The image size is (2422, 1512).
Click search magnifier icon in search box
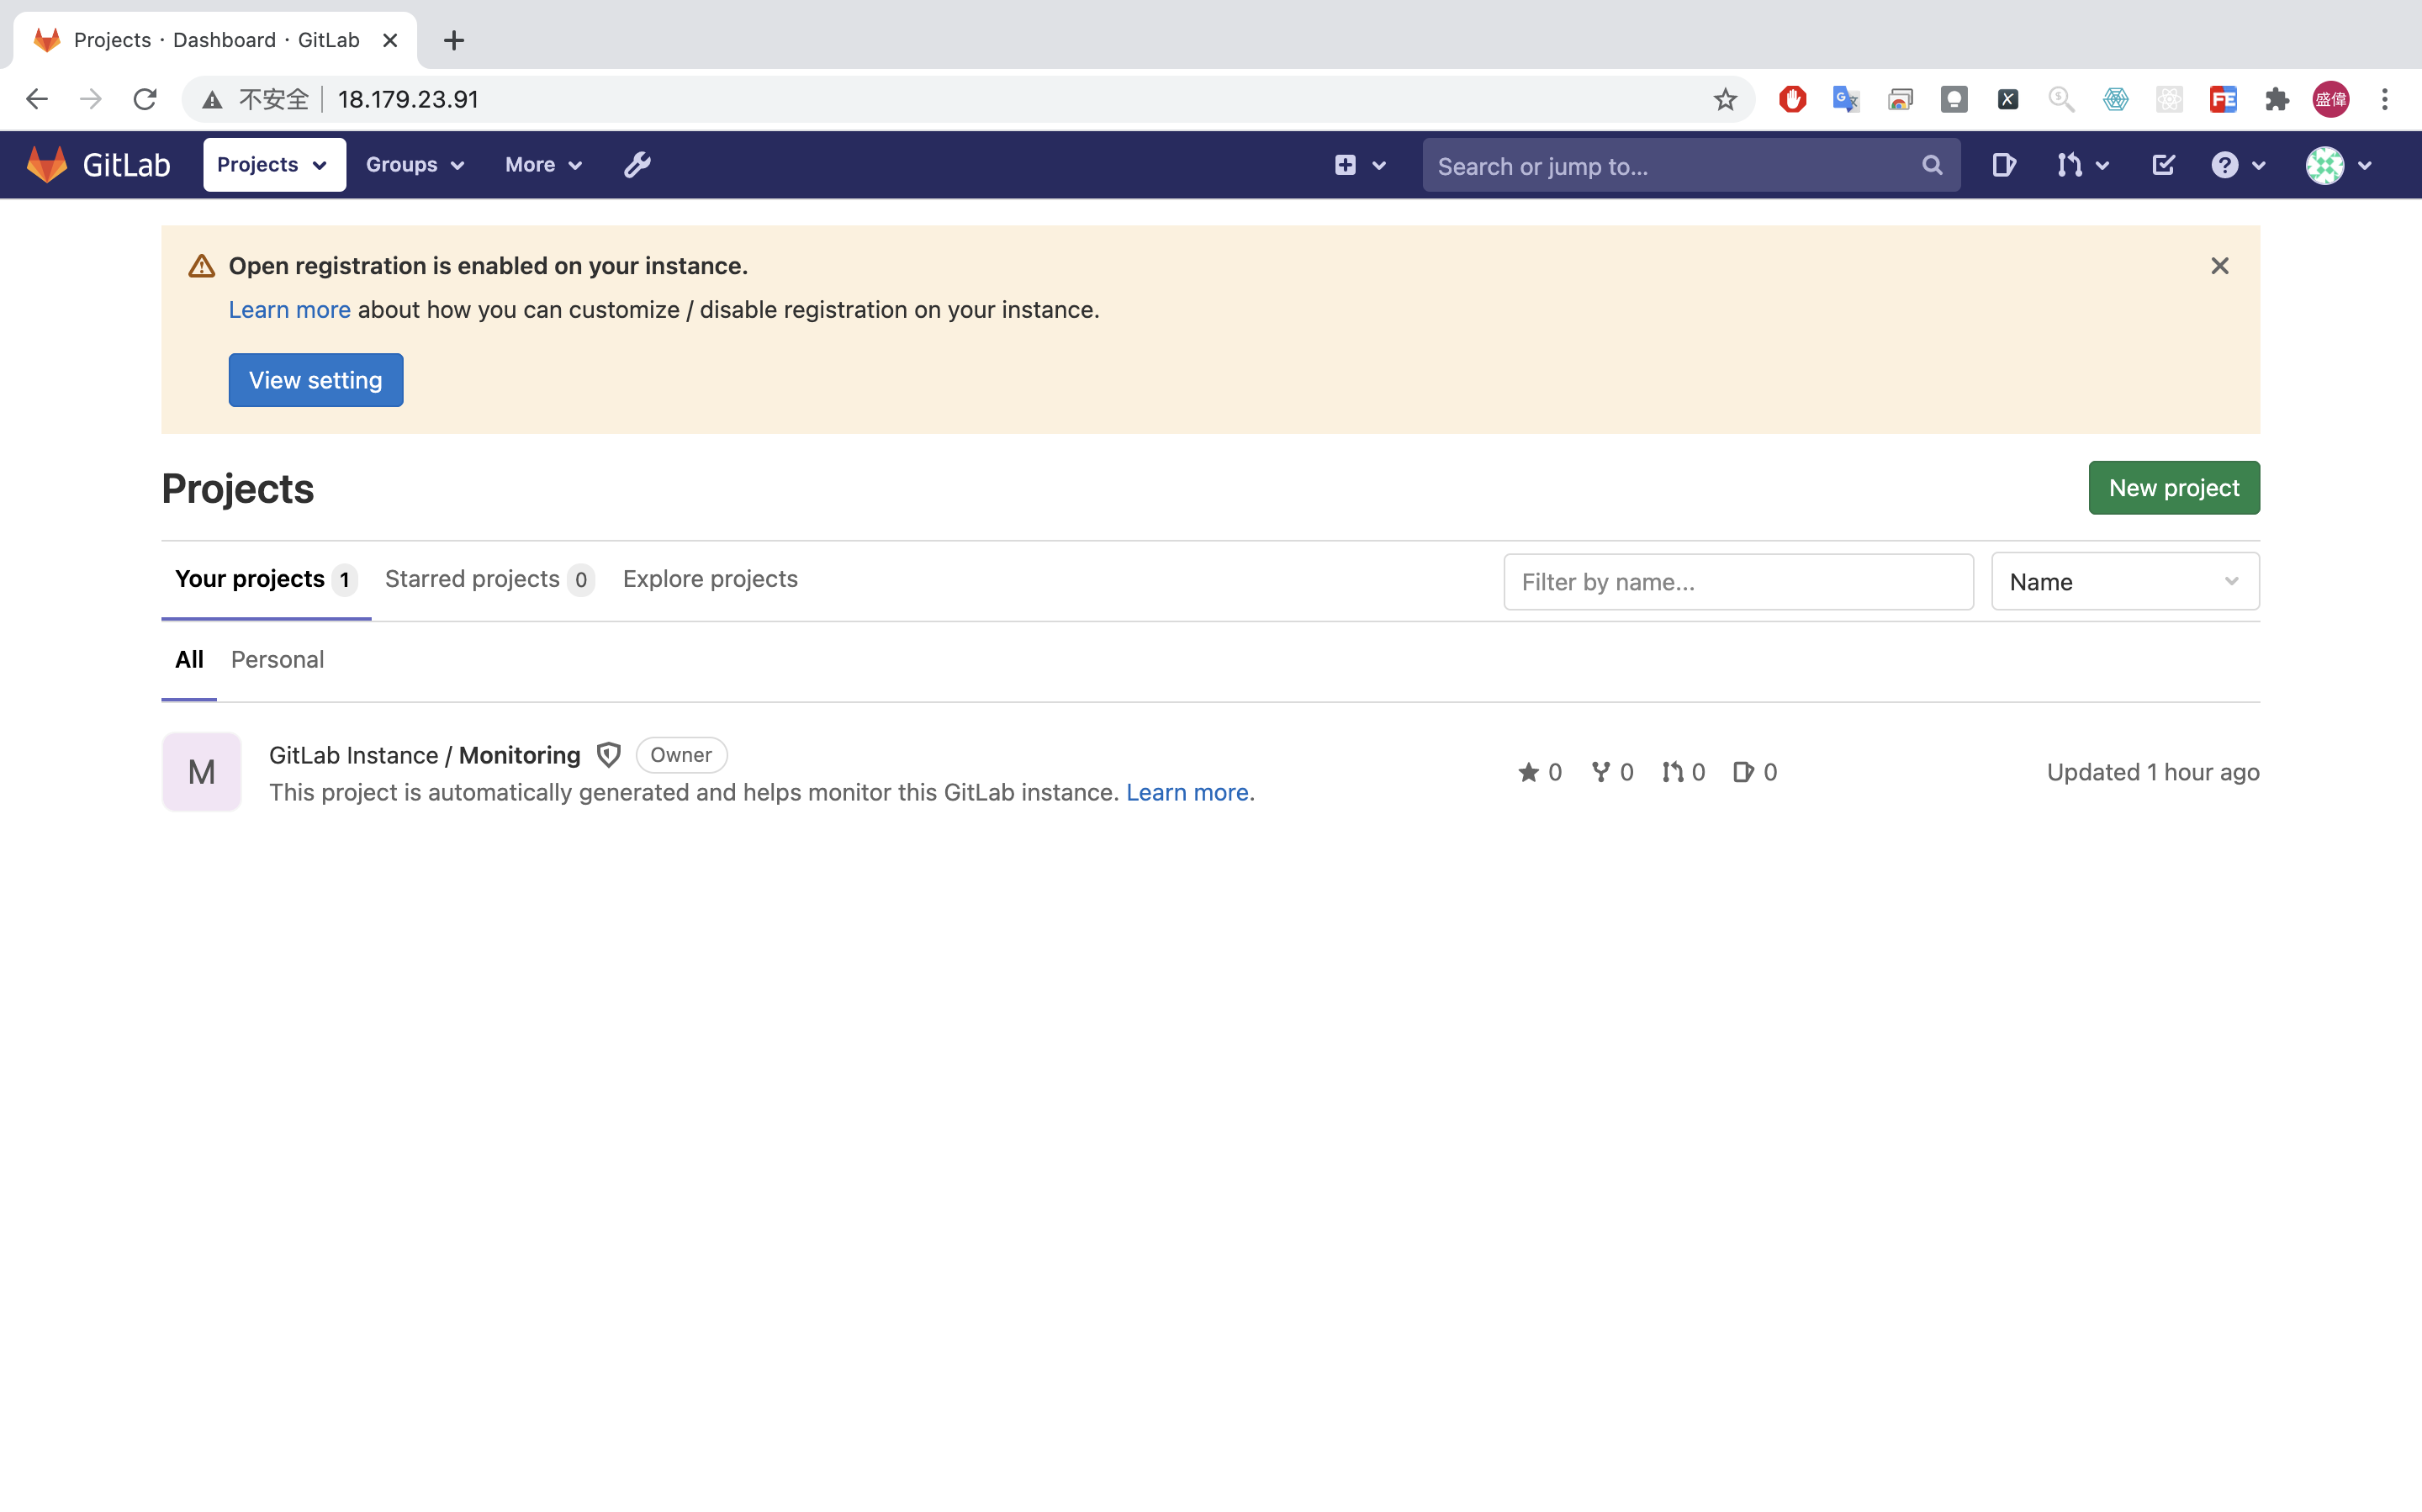(1932, 165)
